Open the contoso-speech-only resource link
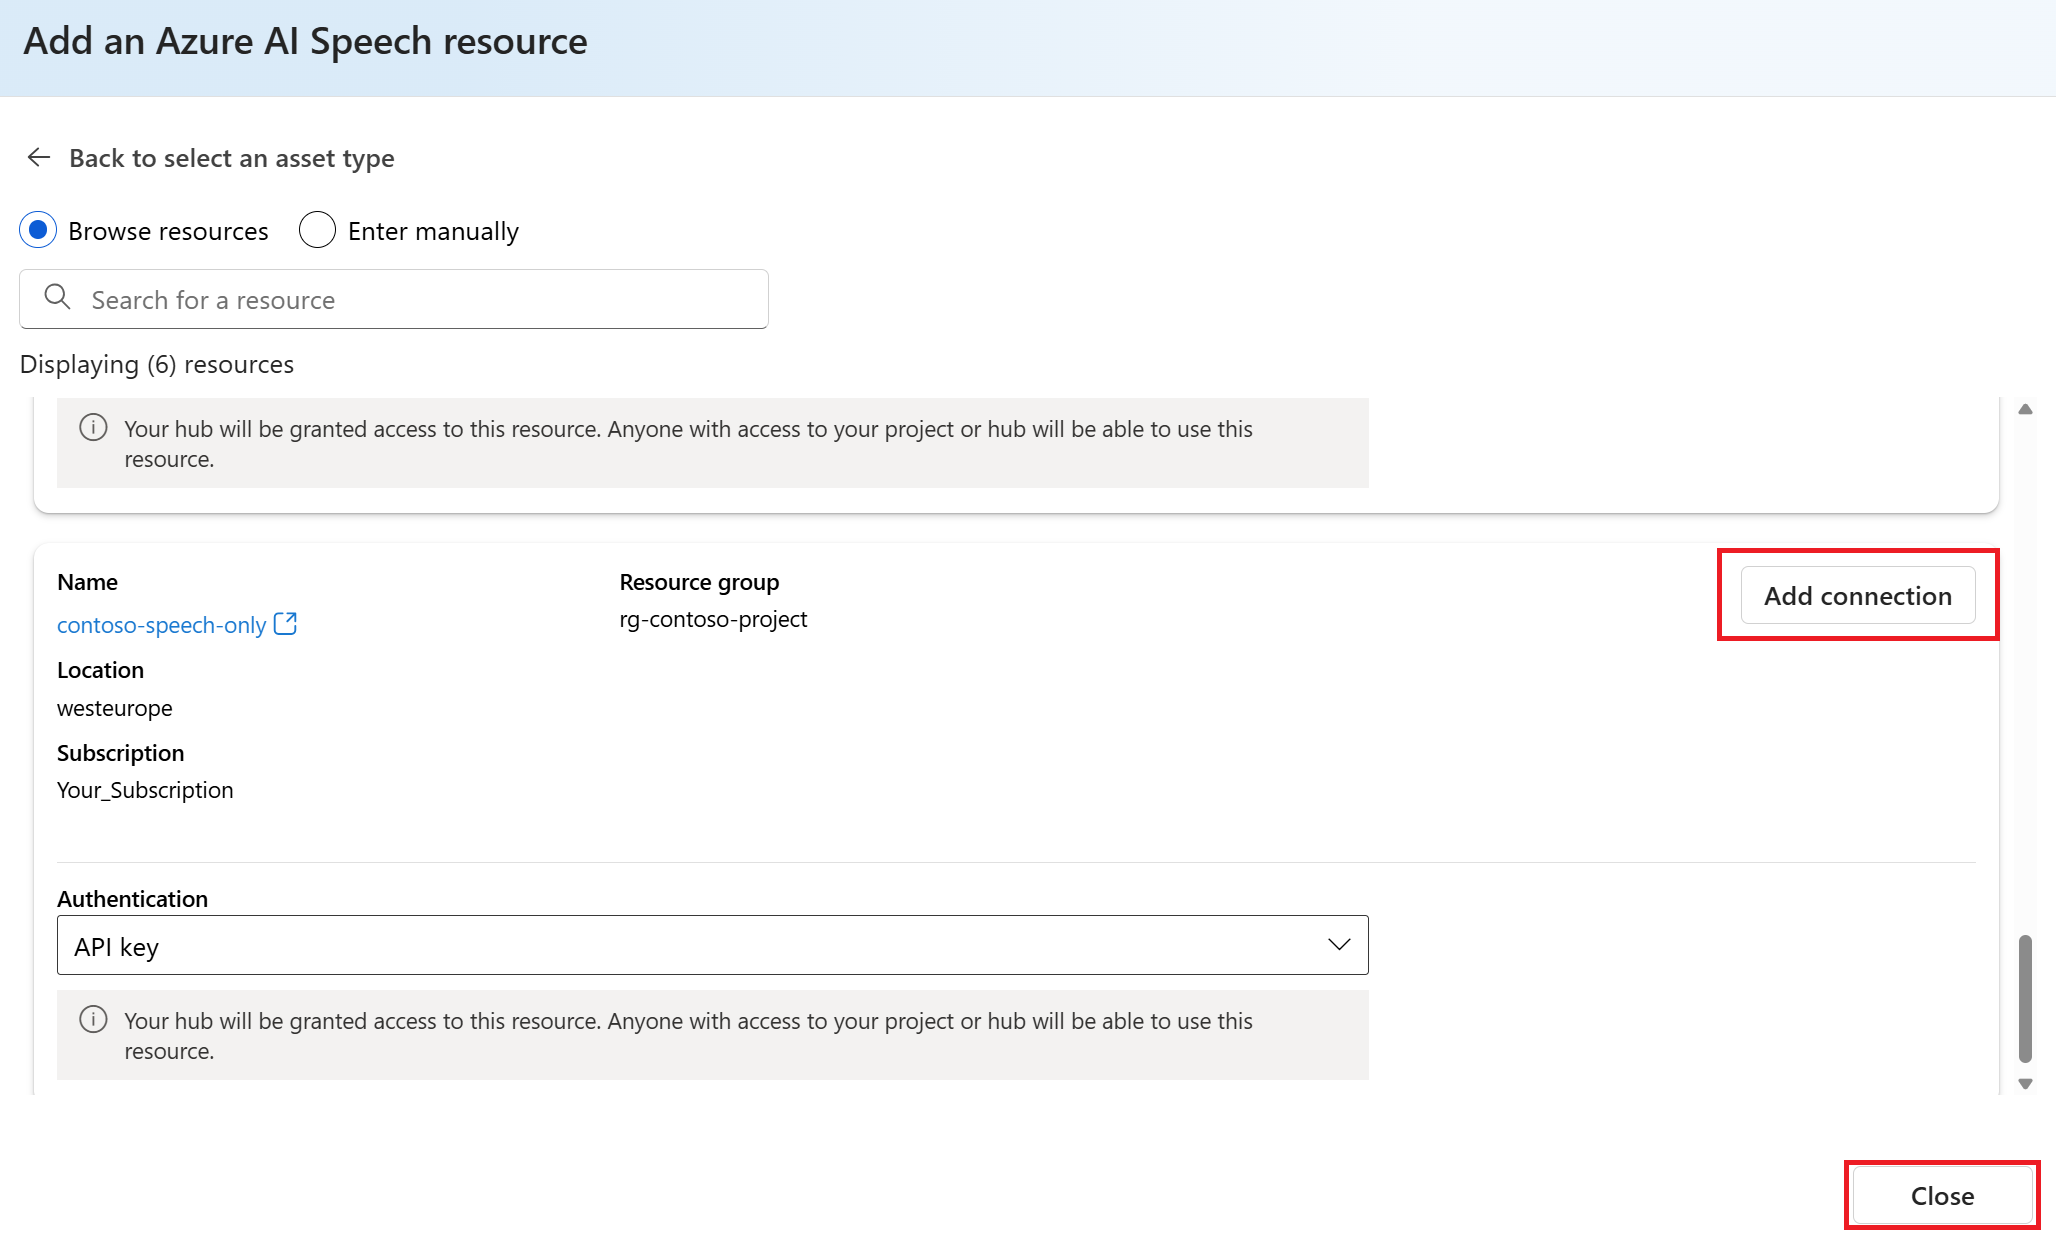This screenshot has height=1237, width=2056. (x=161, y=626)
